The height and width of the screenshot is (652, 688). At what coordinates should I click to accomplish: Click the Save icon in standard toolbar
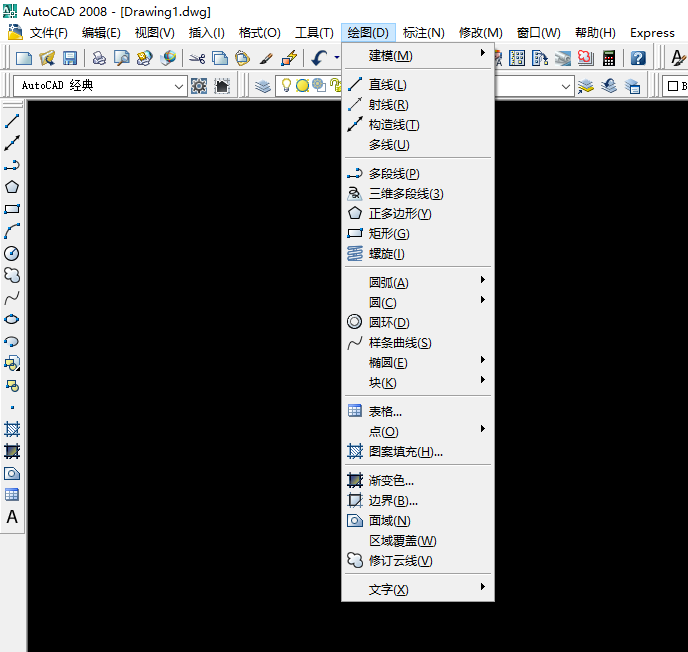pyautogui.click(x=70, y=58)
